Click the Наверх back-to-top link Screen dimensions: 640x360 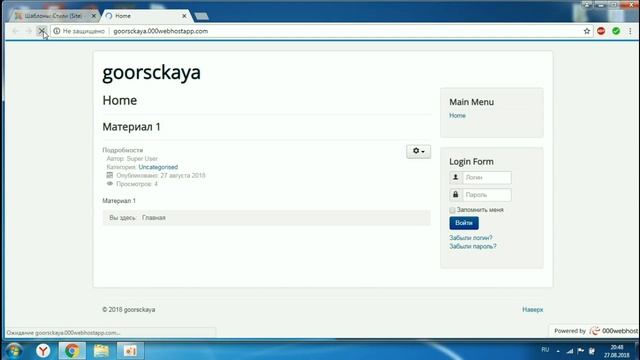coord(533,309)
